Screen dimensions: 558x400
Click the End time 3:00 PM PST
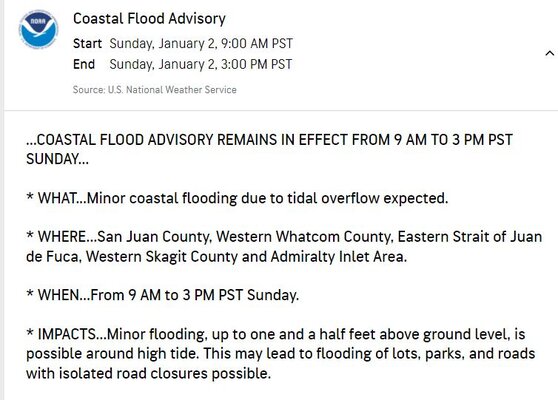(x=256, y=64)
